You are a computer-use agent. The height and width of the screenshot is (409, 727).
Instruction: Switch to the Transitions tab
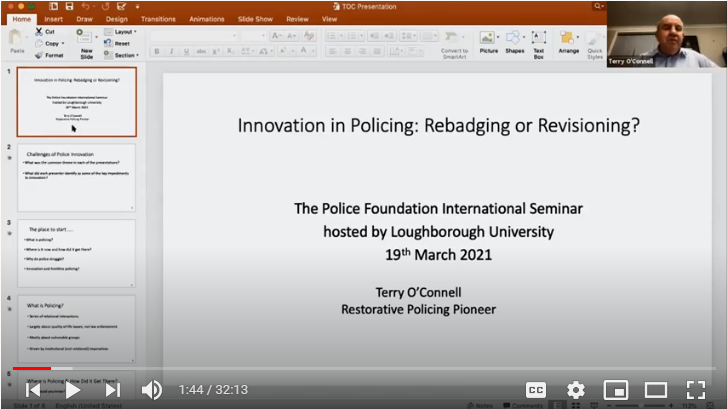click(158, 19)
